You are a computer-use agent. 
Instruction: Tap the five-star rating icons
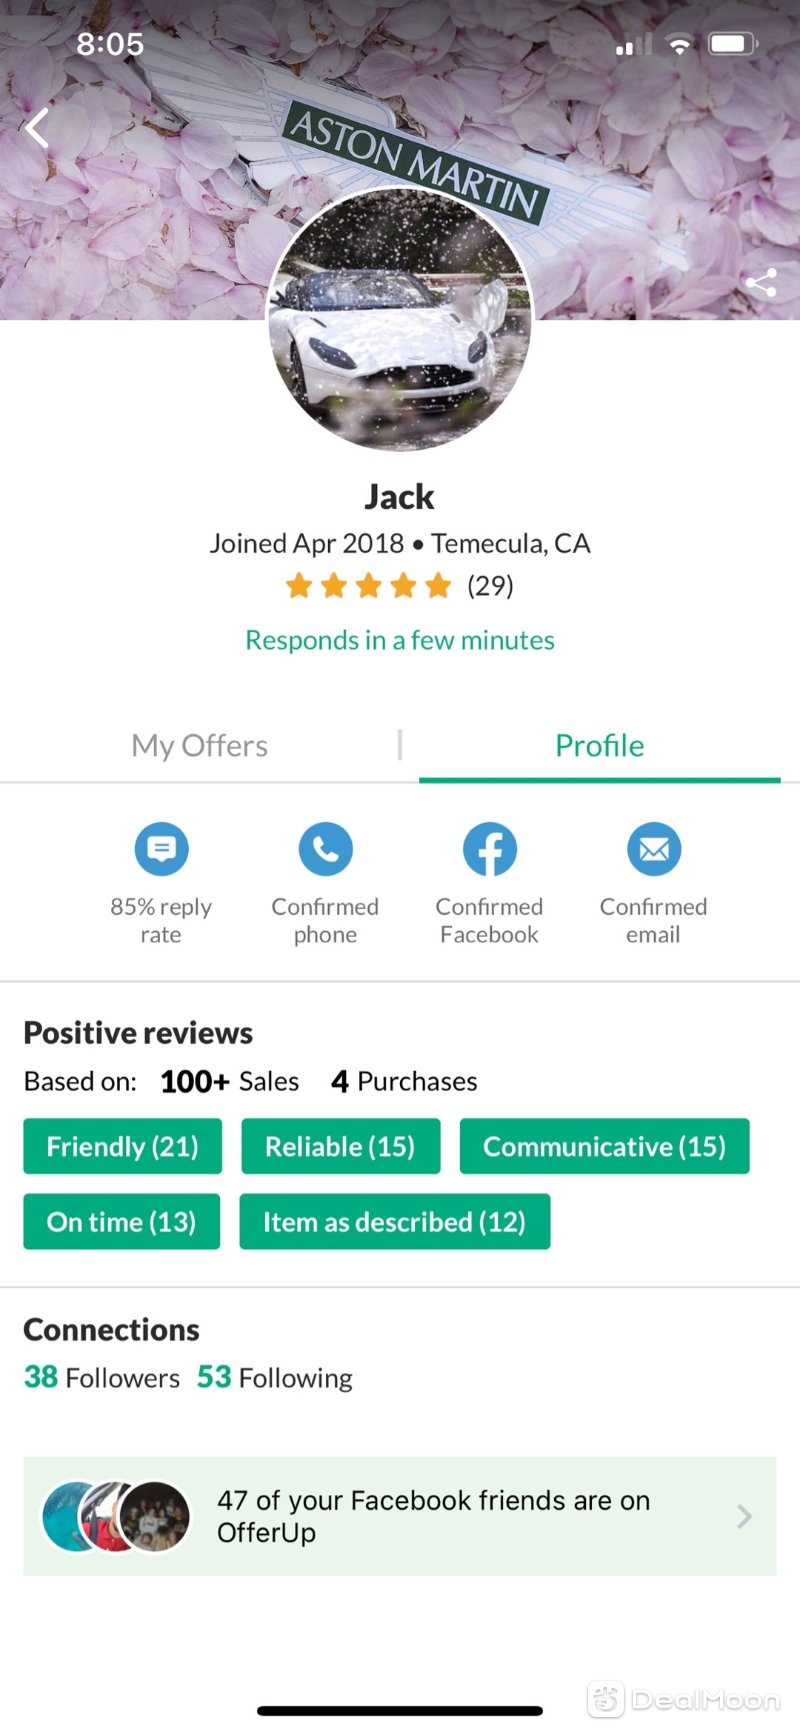coord(369,585)
